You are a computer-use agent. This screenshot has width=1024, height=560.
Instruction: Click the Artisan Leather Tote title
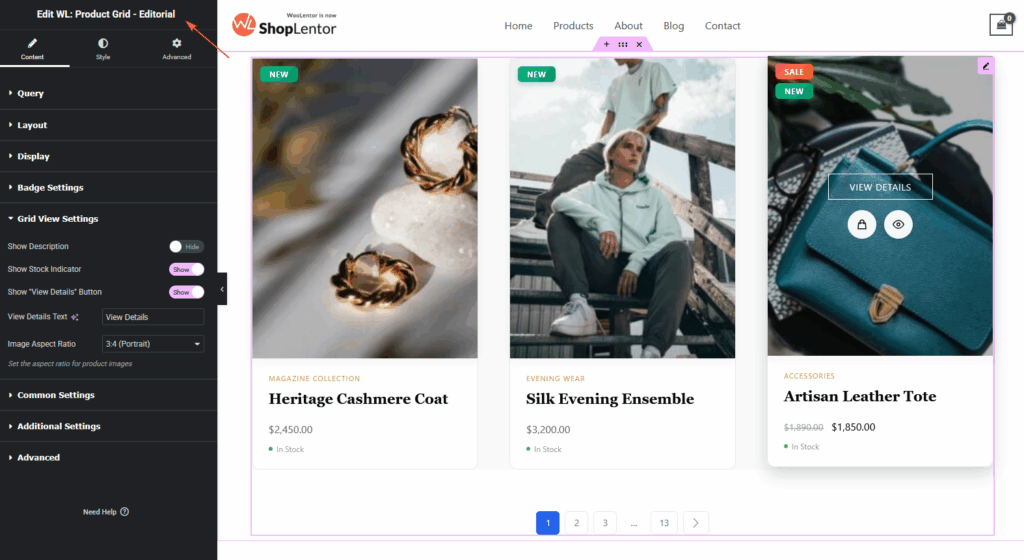click(859, 396)
